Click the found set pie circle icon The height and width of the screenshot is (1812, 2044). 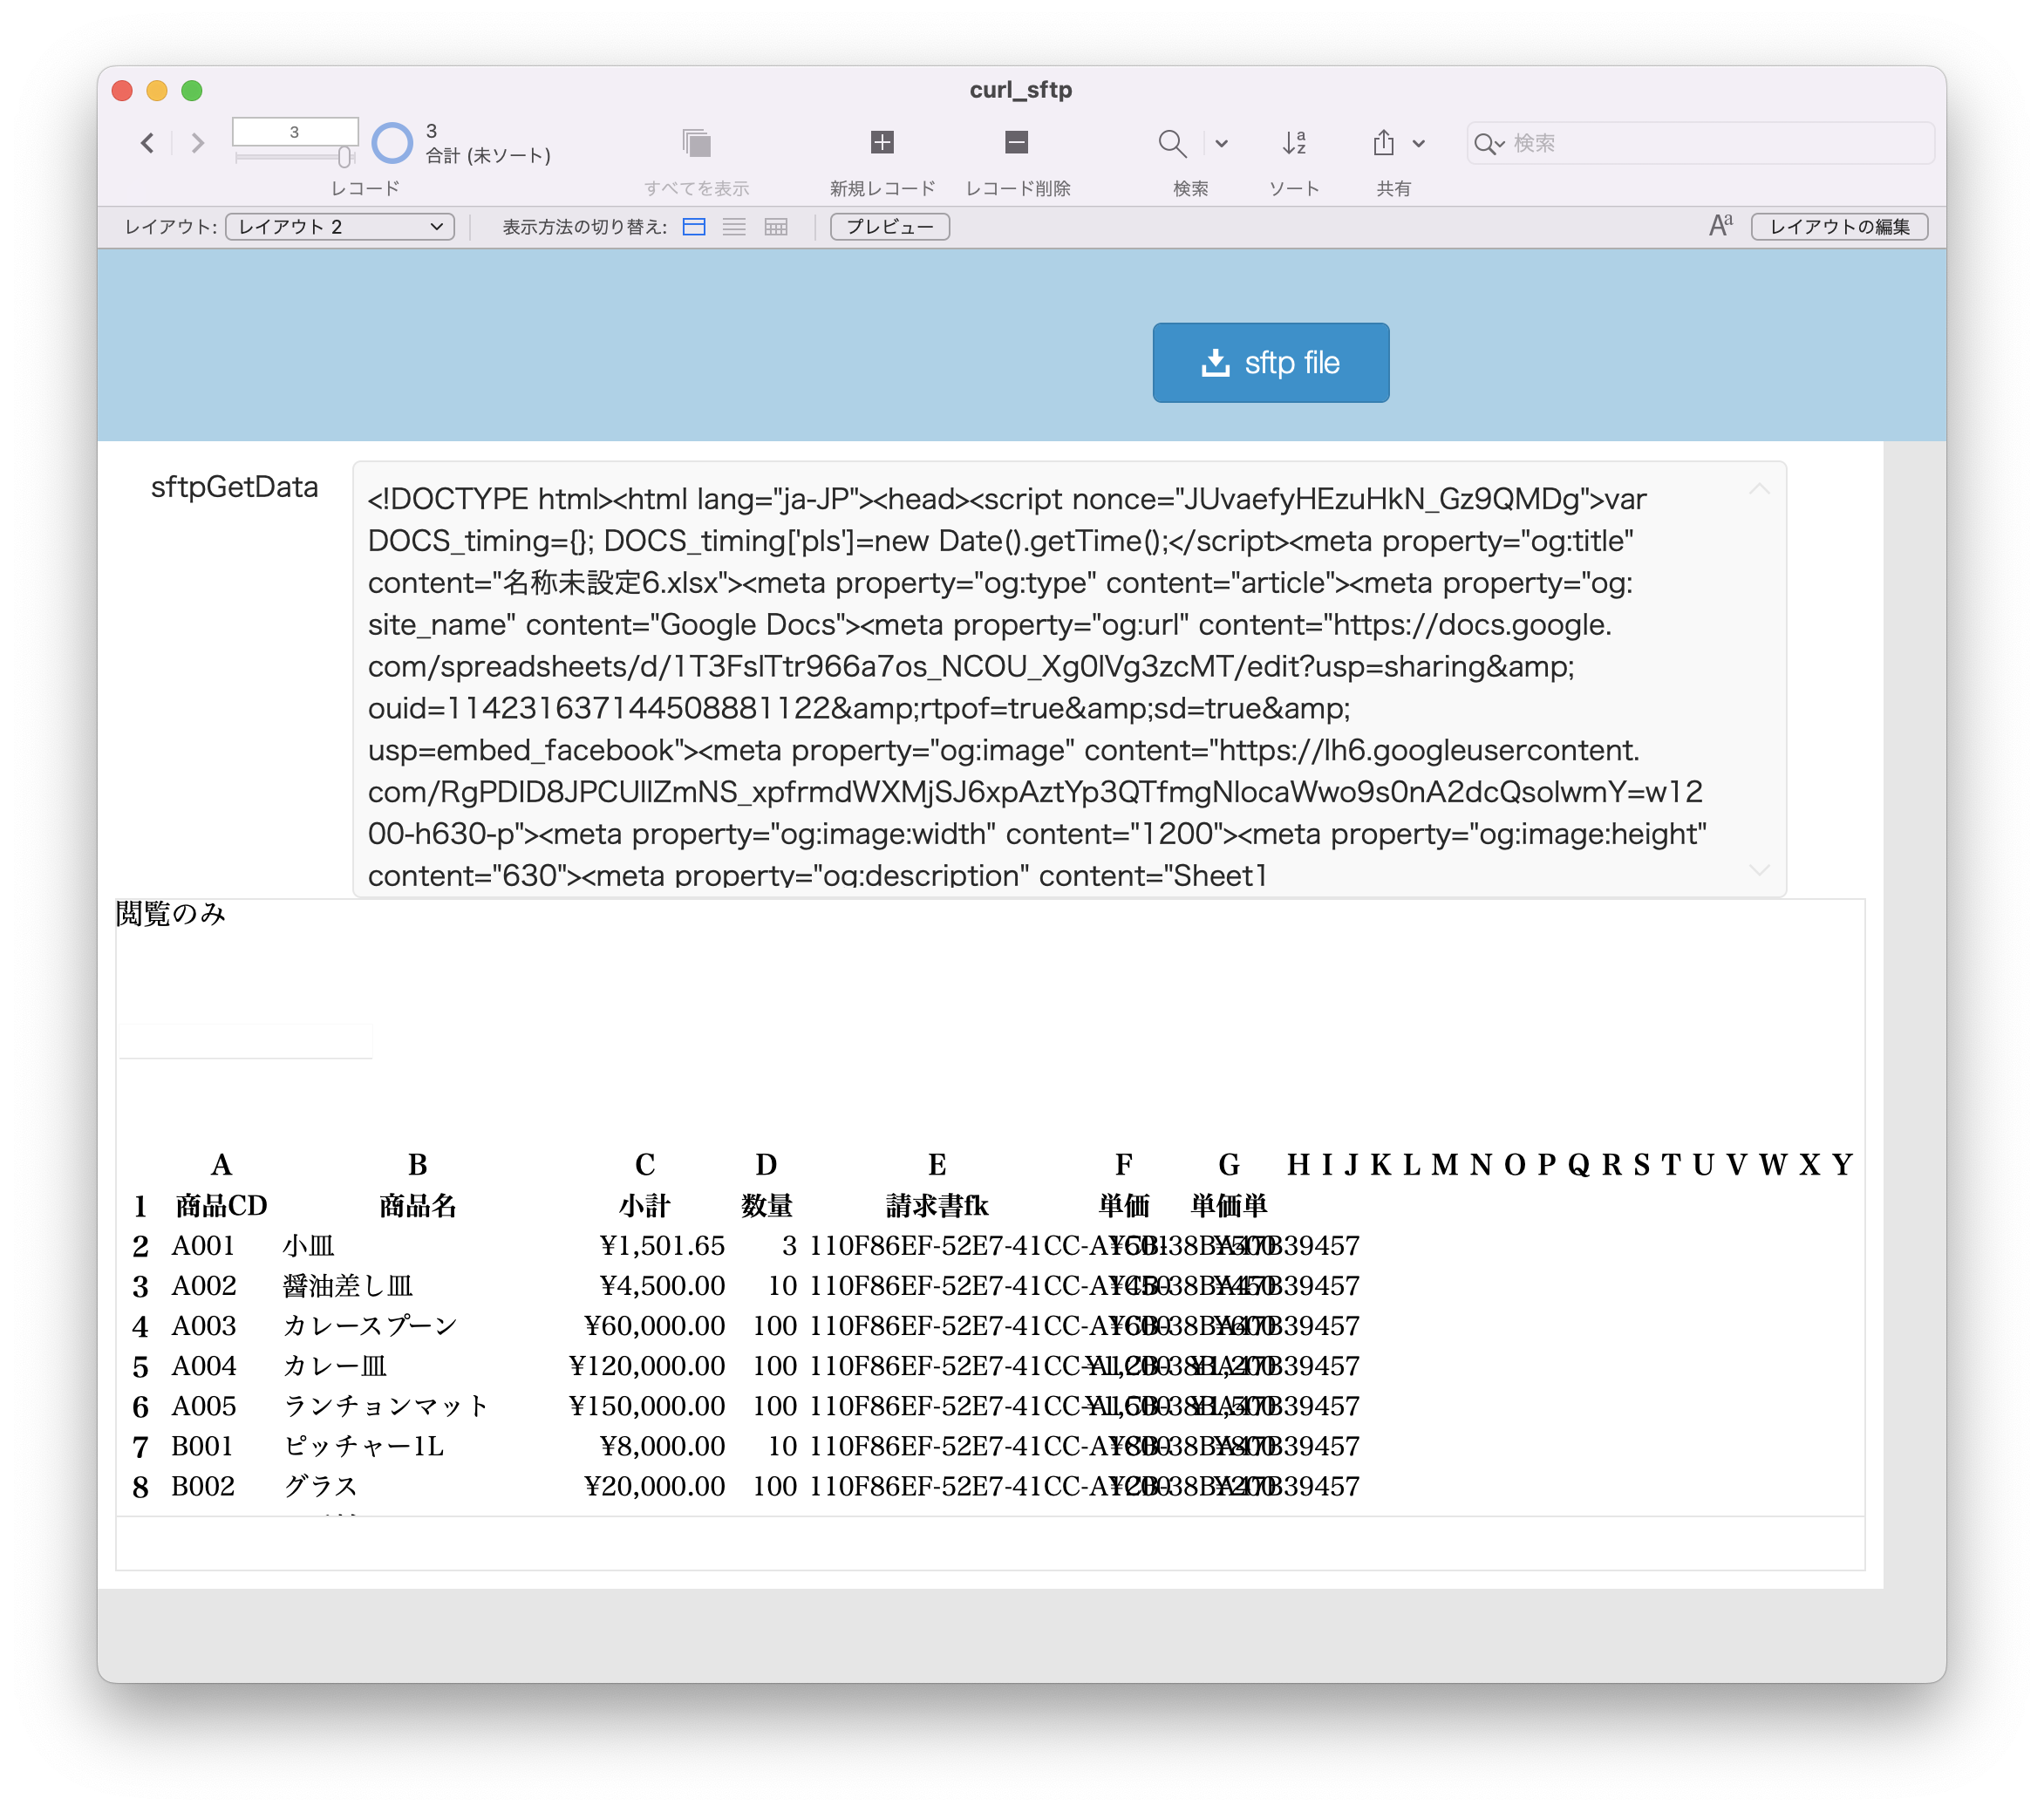point(392,143)
